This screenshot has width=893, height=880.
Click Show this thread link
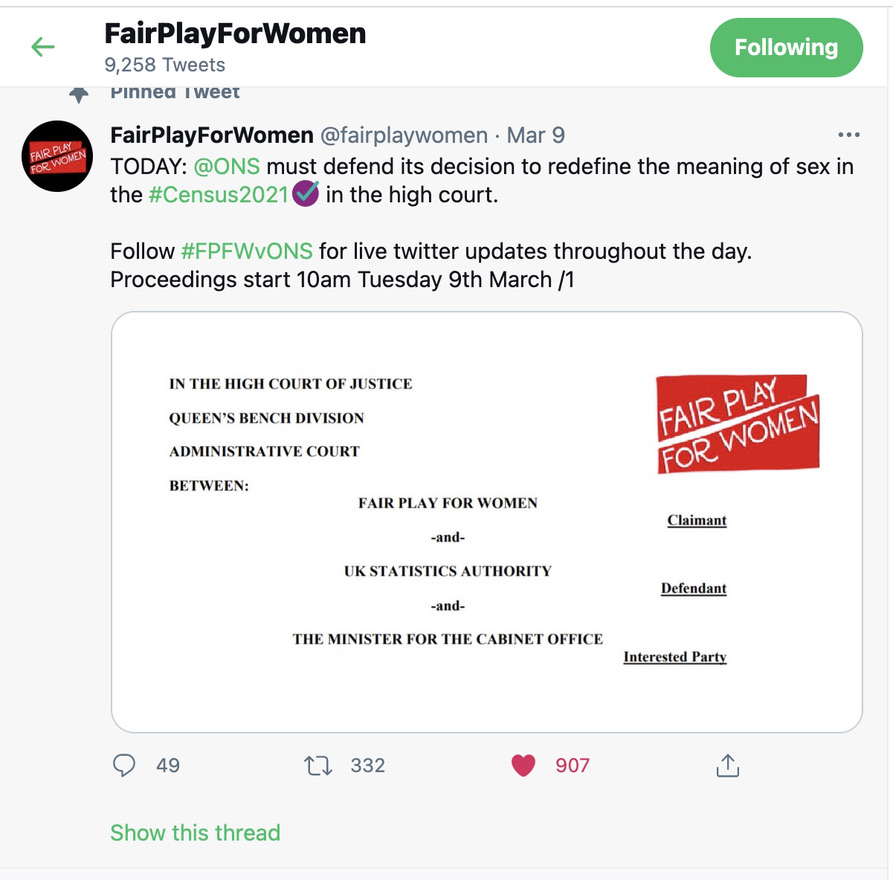click(195, 832)
